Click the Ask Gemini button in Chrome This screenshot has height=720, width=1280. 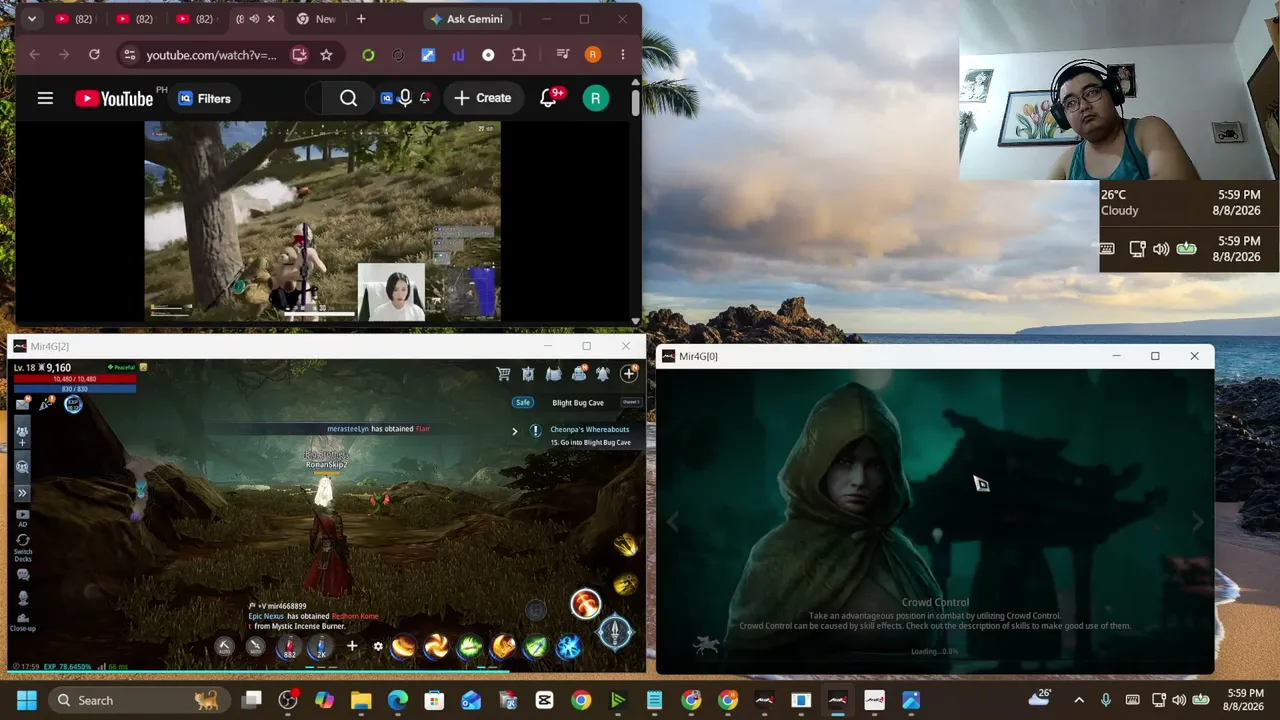(466, 19)
